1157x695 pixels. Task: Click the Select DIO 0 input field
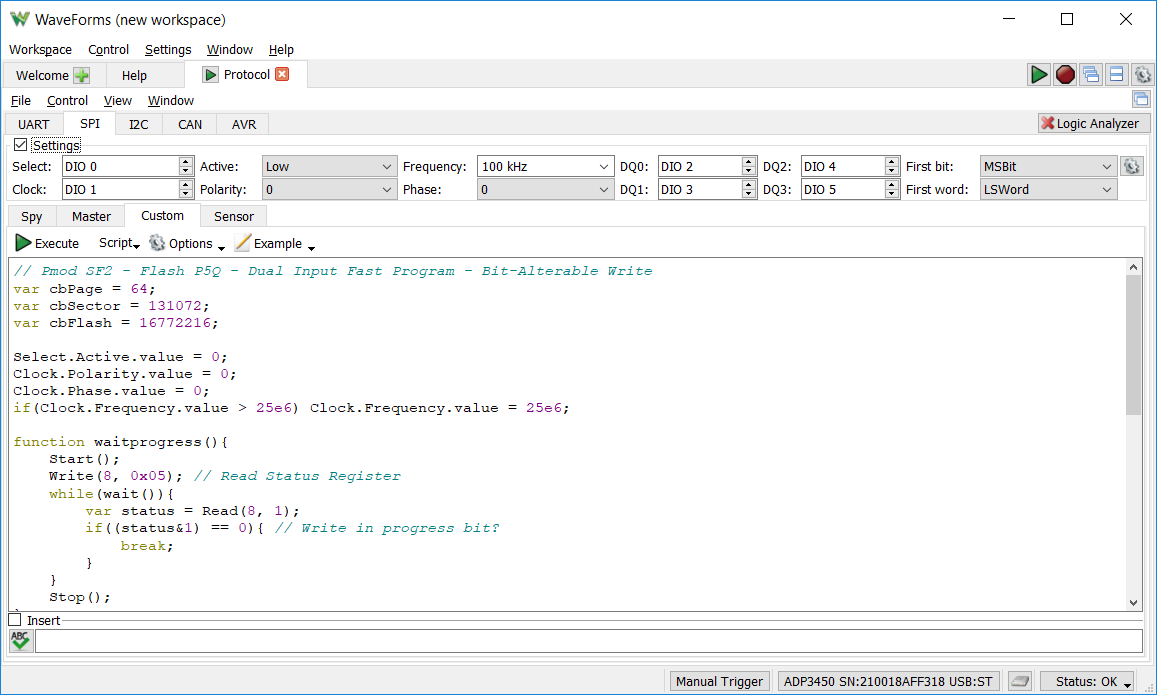click(120, 167)
